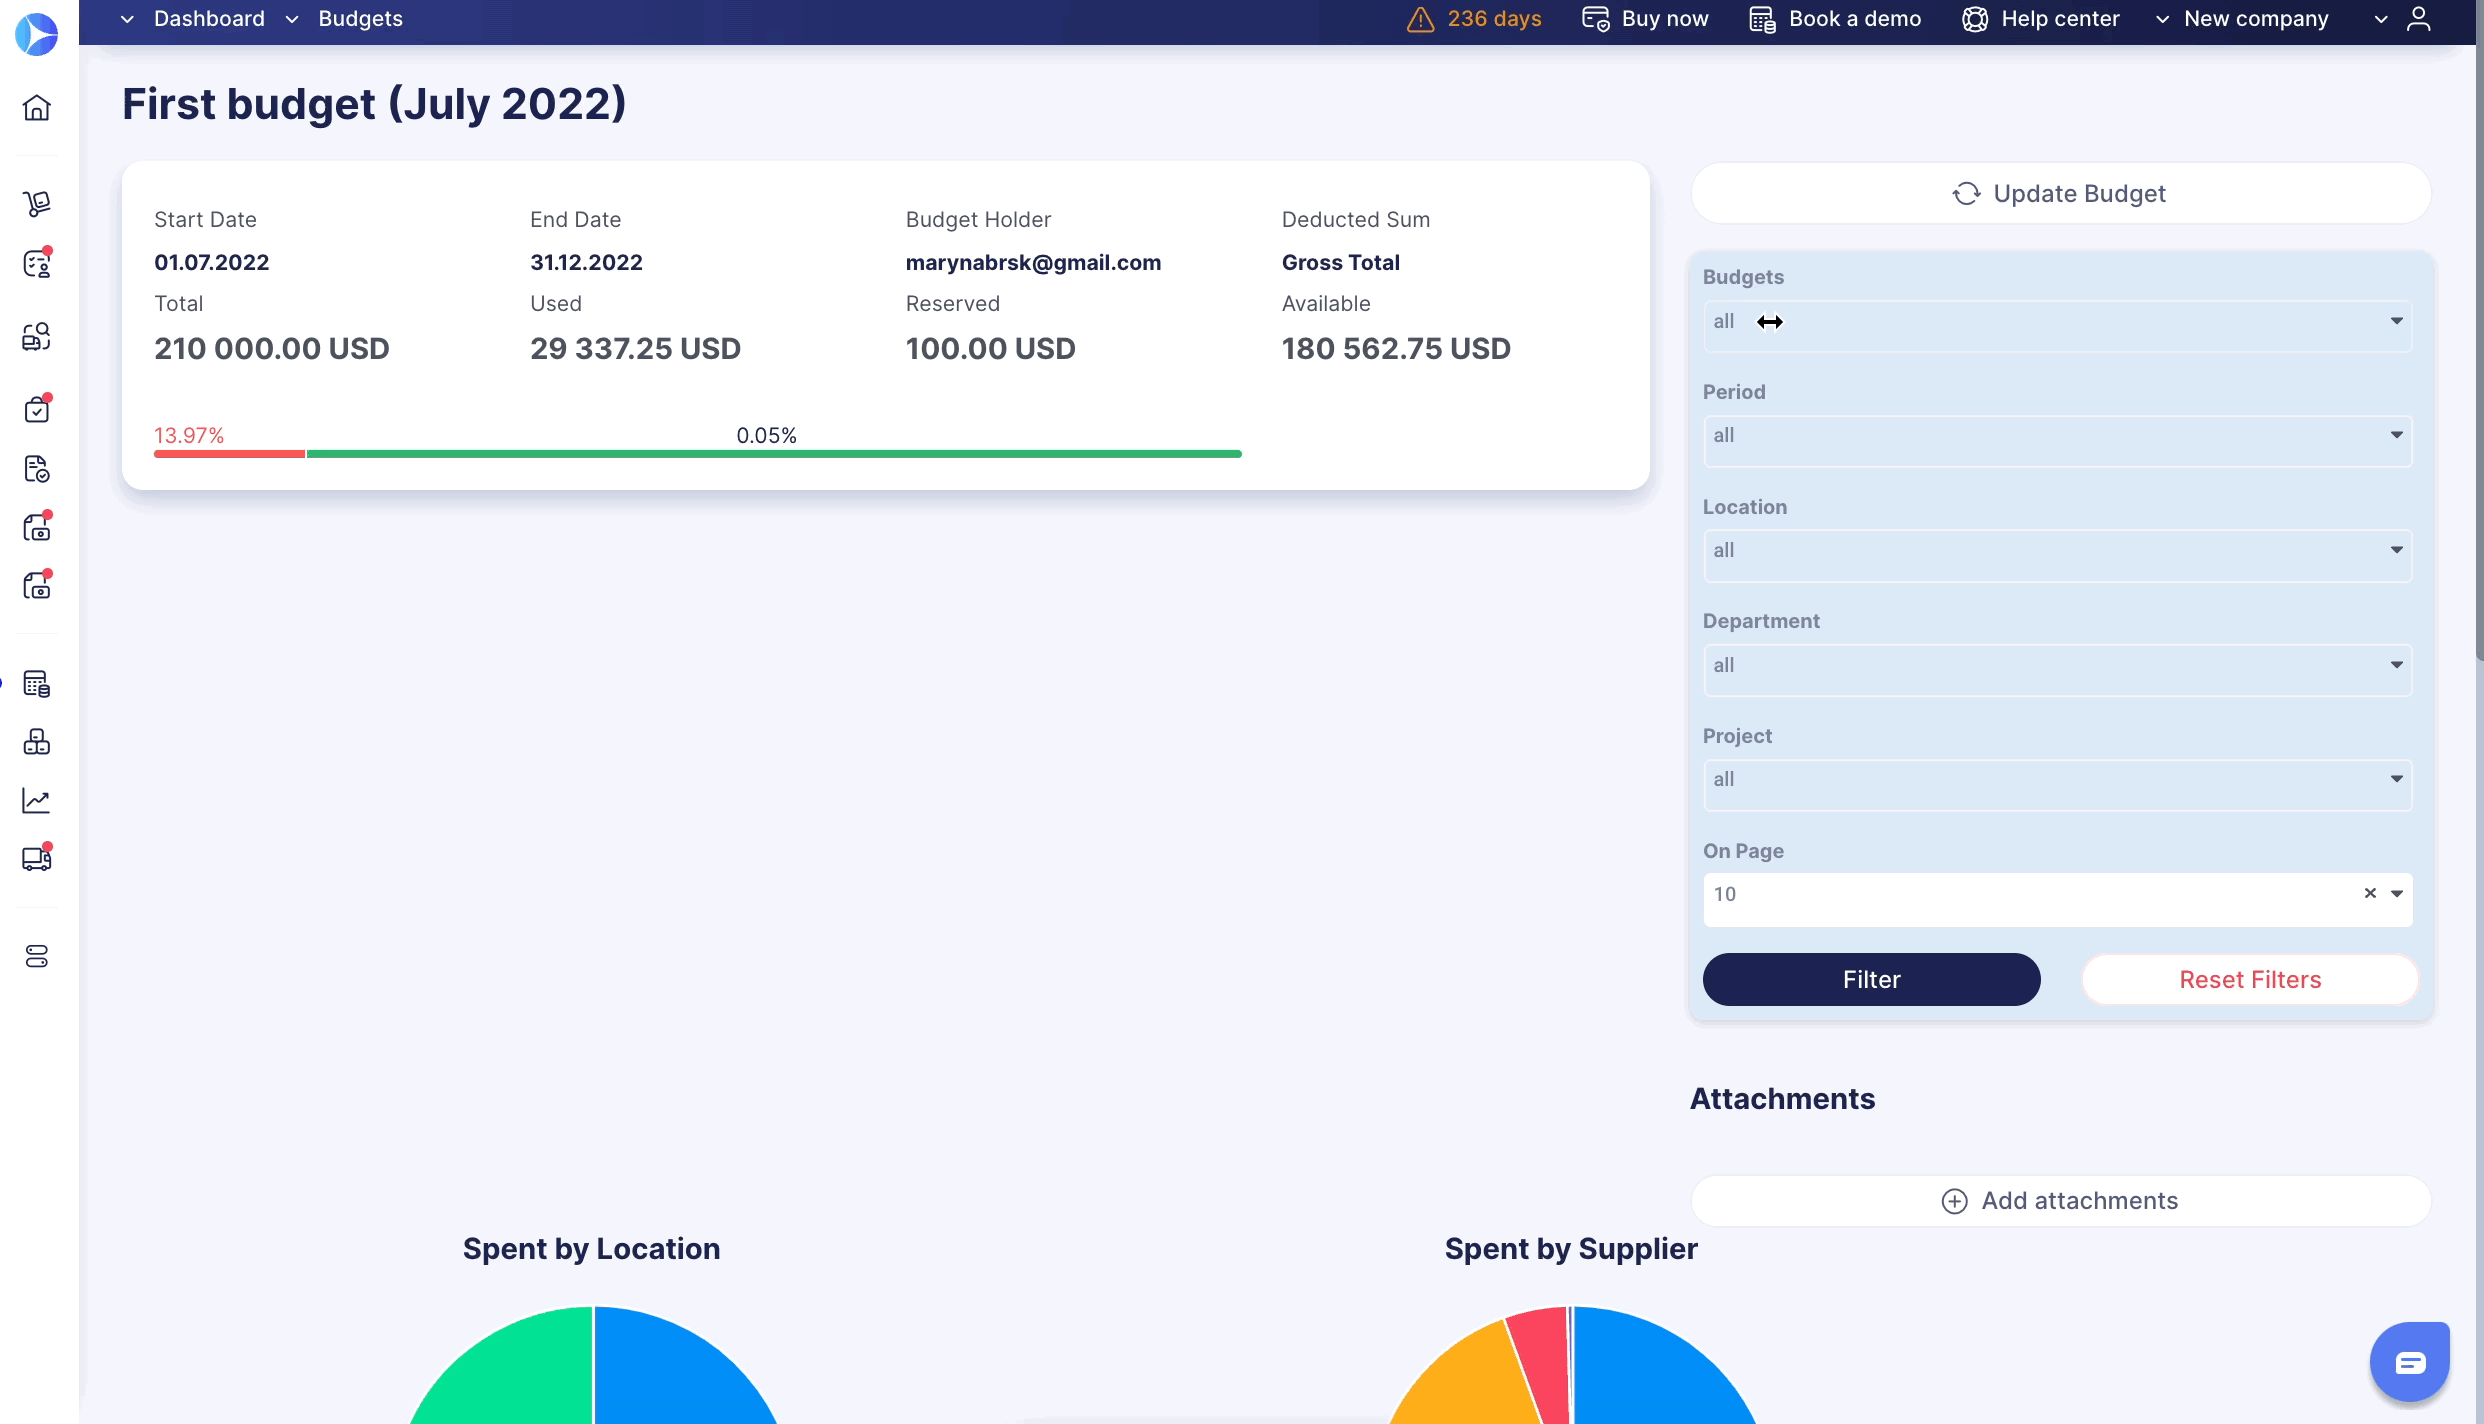2484x1424 pixels.
Task: Open the line chart reports sidebar icon
Action: pyautogui.click(x=37, y=800)
